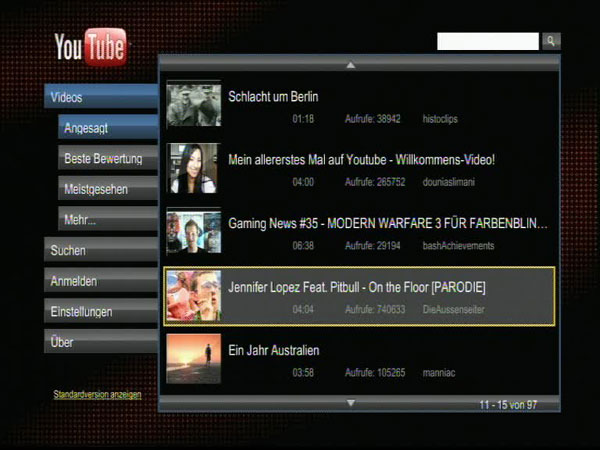Select Beste Bewertung in the sidebar

108,158
